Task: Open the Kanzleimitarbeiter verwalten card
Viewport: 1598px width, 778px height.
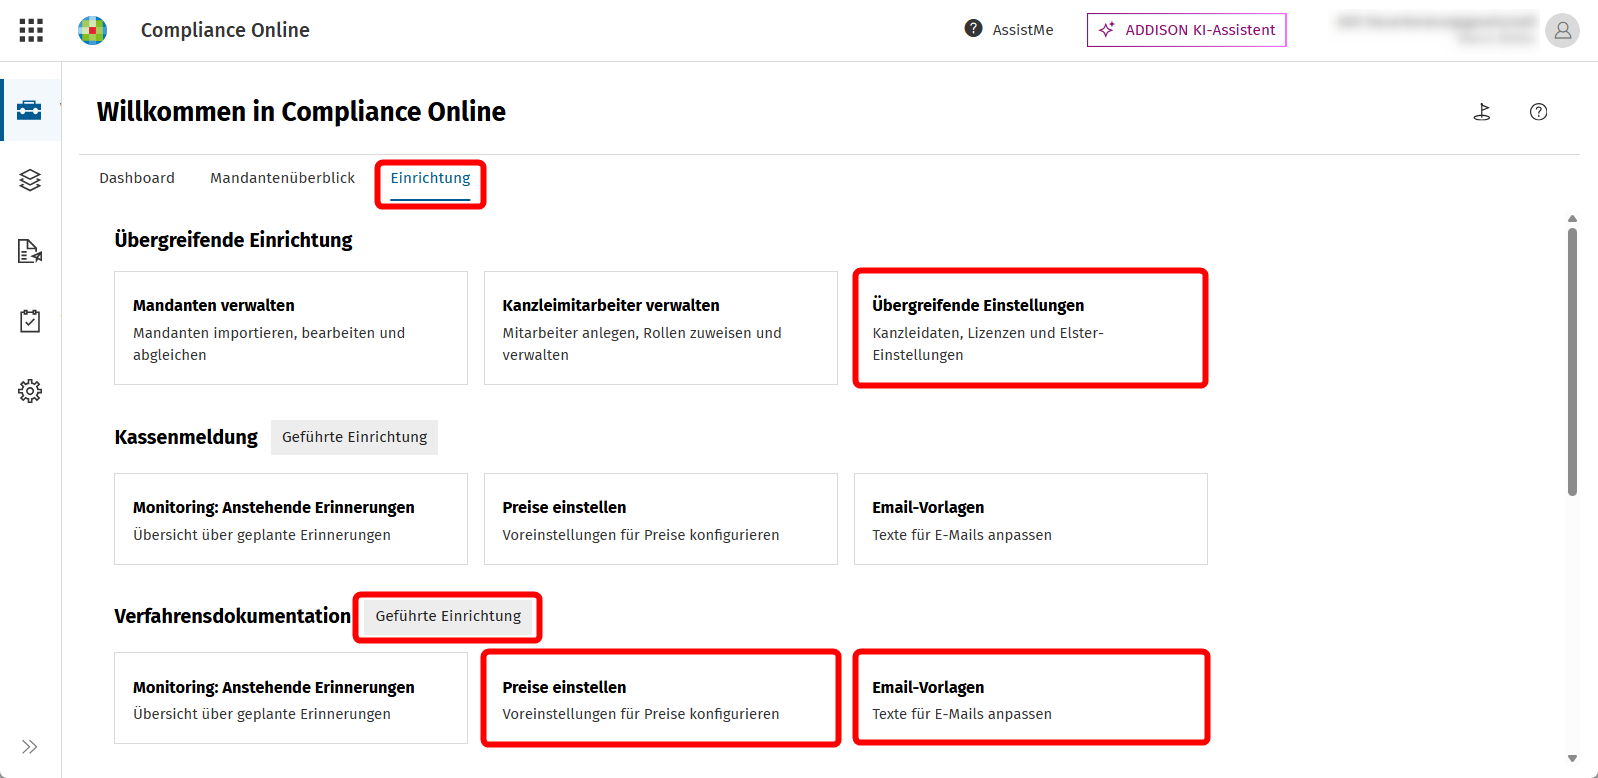Action: 661,328
